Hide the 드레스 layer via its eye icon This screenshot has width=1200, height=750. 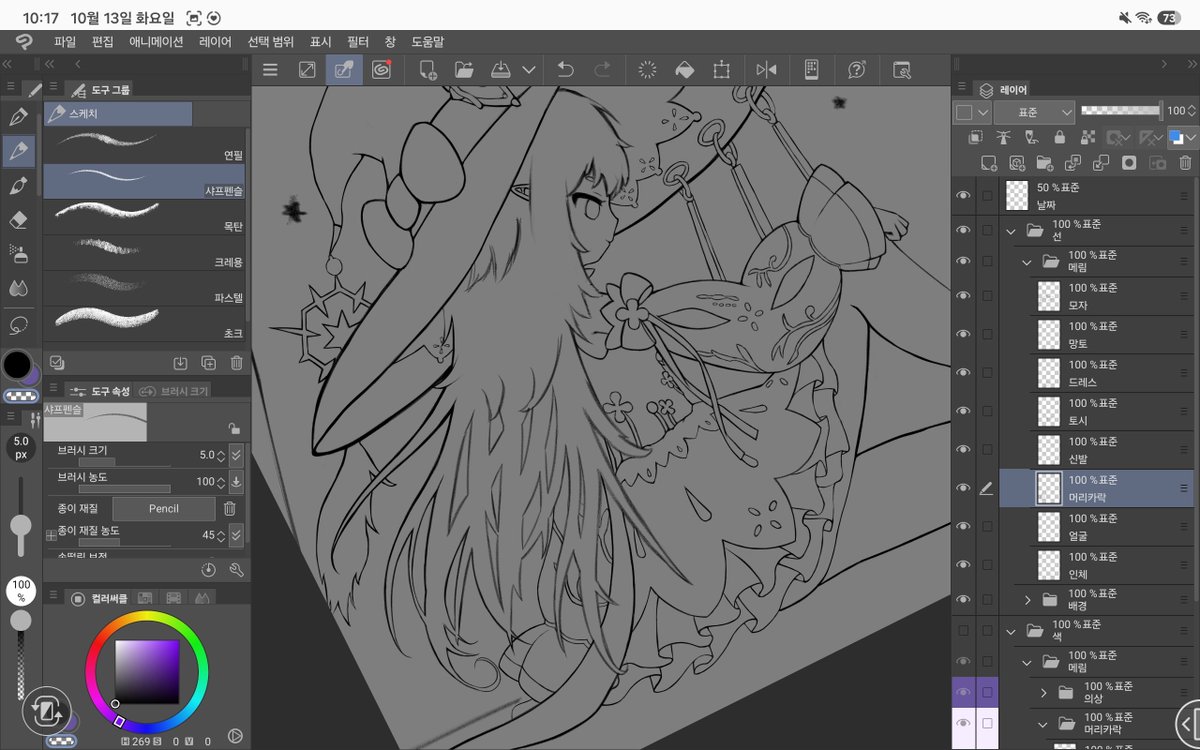click(x=963, y=373)
